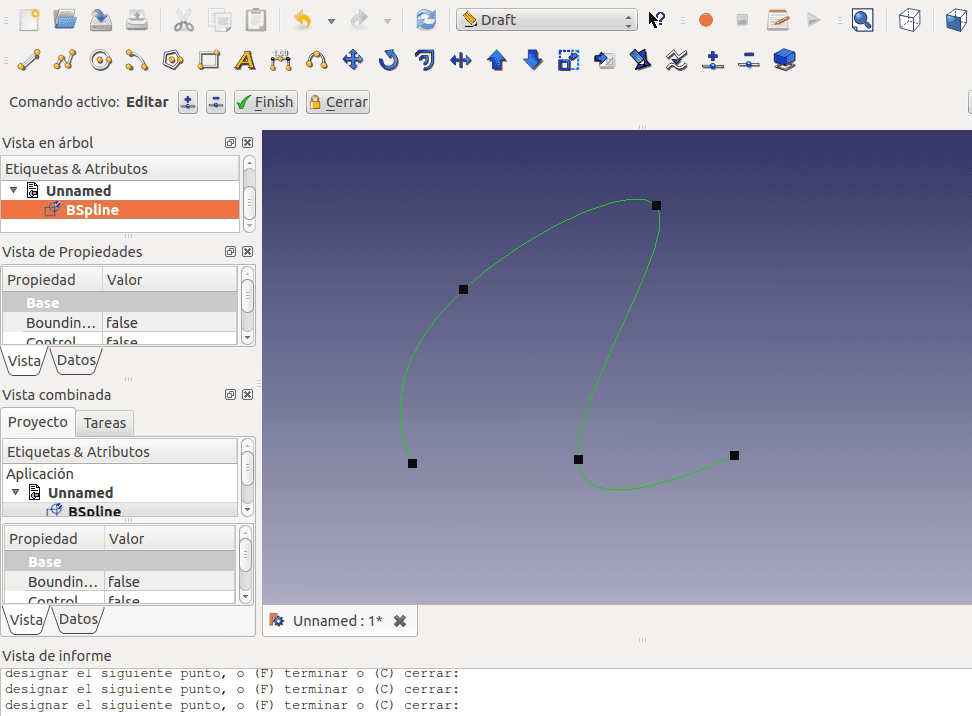The width and height of the screenshot is (972, 716).
Task: Open the file with the folder icon
Action: 65,20
